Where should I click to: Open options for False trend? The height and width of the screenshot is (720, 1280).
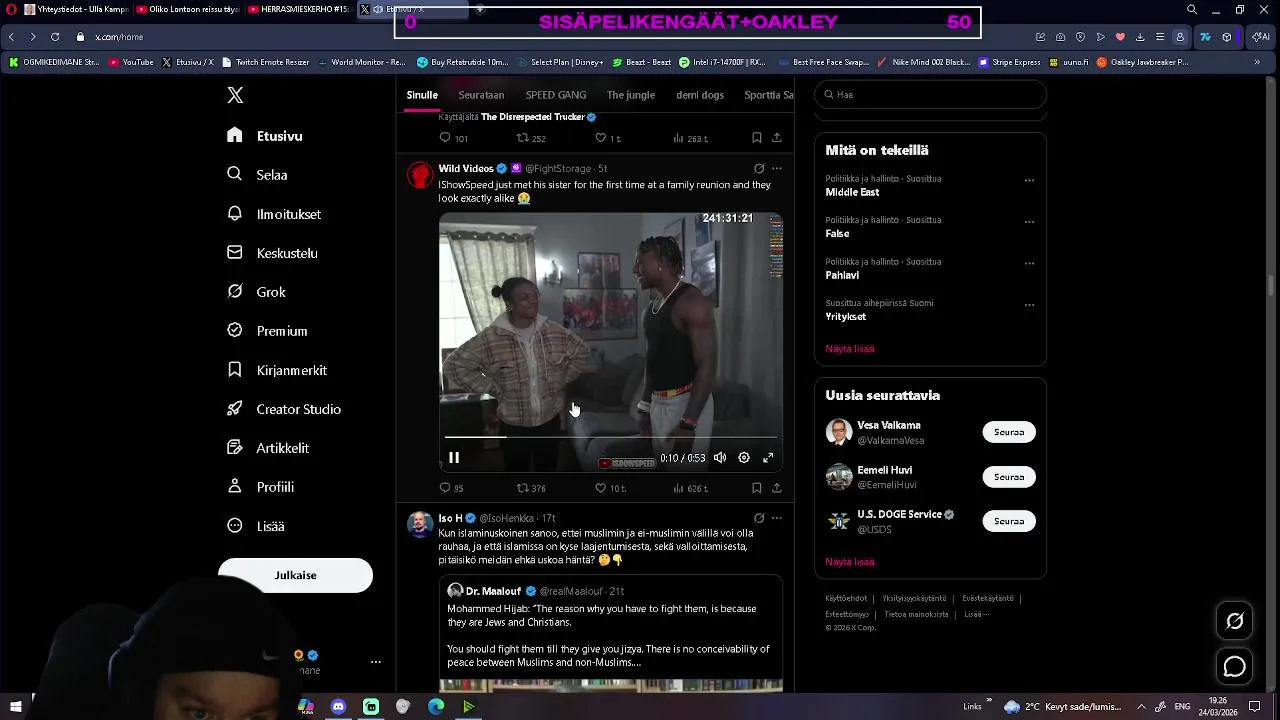click(1029, 222)
